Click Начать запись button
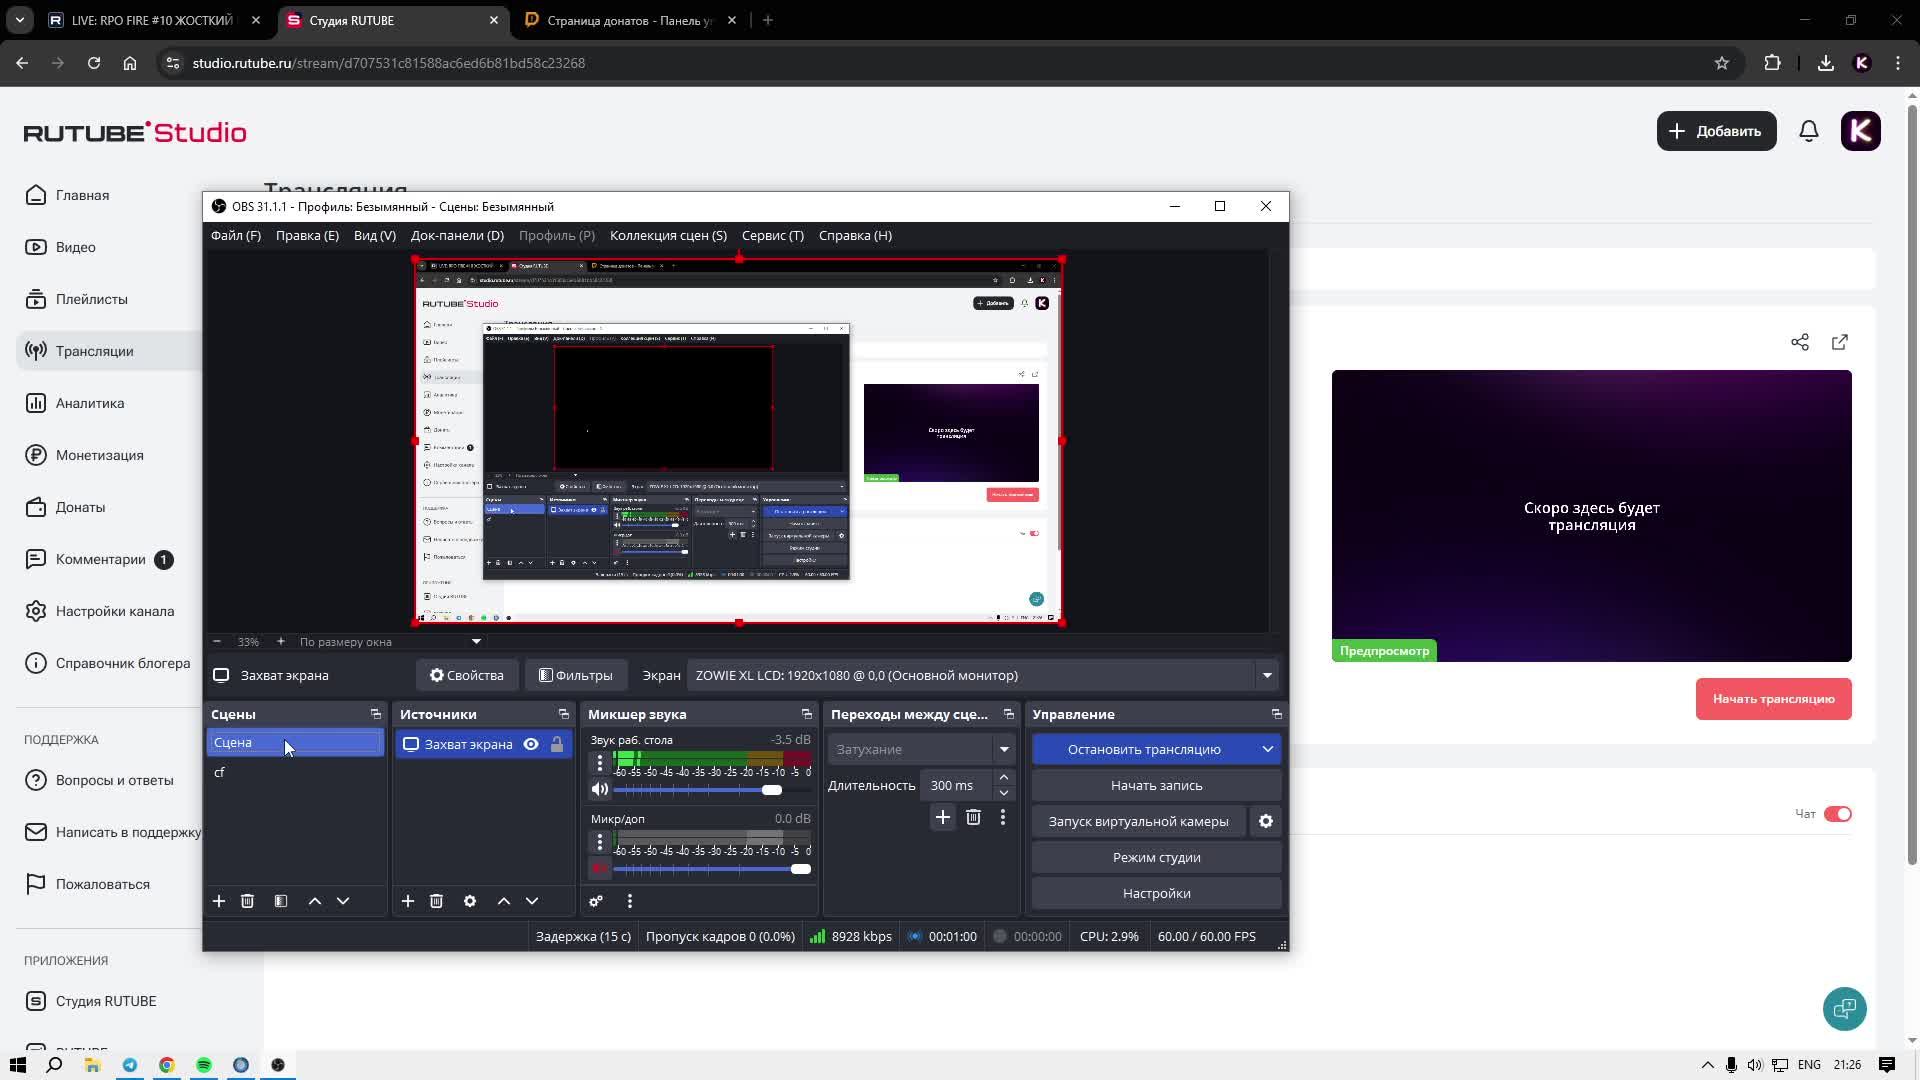The image size is (1920, 1080). pos(1157,785)
